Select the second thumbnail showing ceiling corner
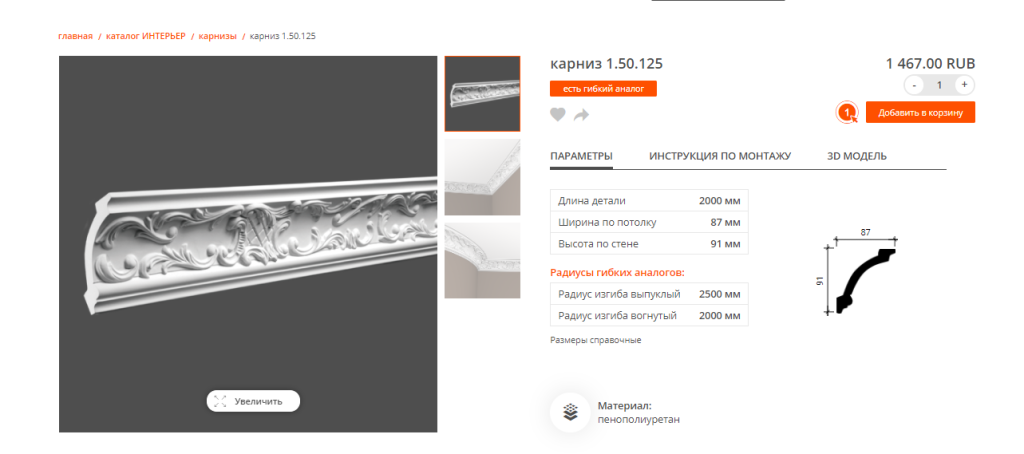 pyautogui.click(x=483, y=177)
